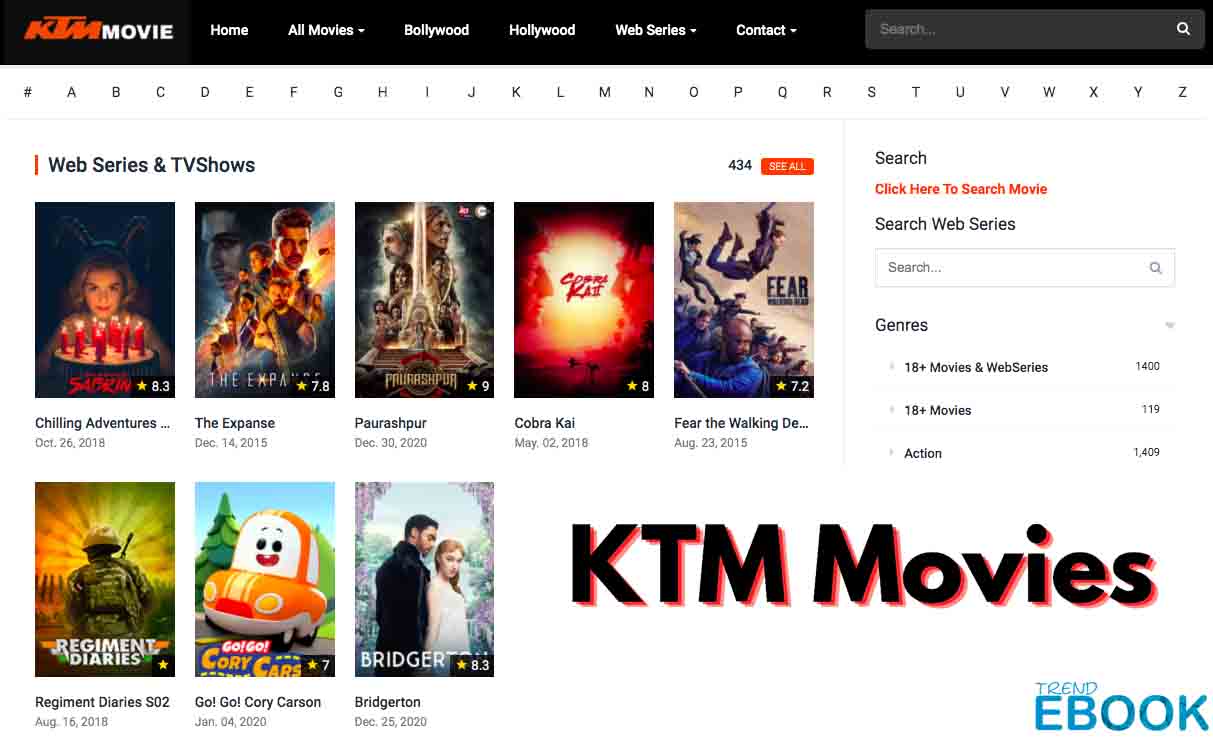Open The Expanse poster
Image resolution: width=1213 pixels, height=739 pixels.
[265, 300]
